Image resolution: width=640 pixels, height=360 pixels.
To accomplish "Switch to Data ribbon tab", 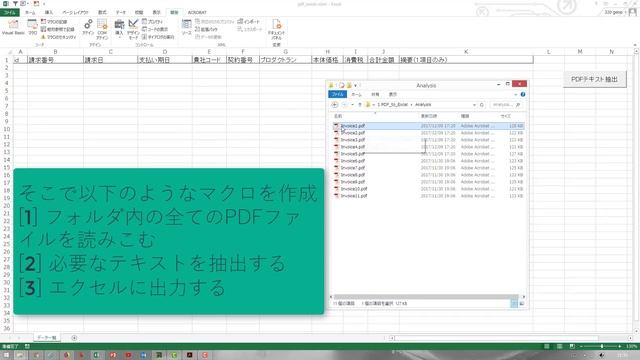I will [x=121, y=13].
